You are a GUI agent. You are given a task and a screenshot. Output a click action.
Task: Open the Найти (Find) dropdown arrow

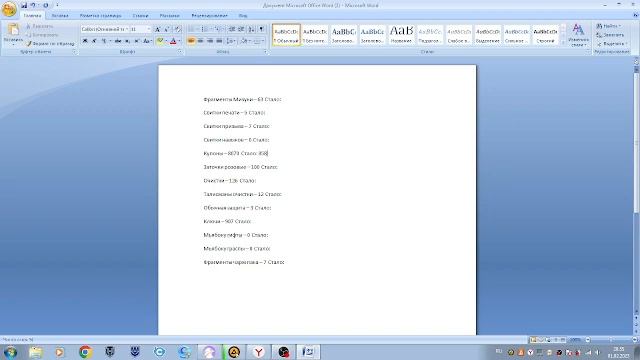620,26
